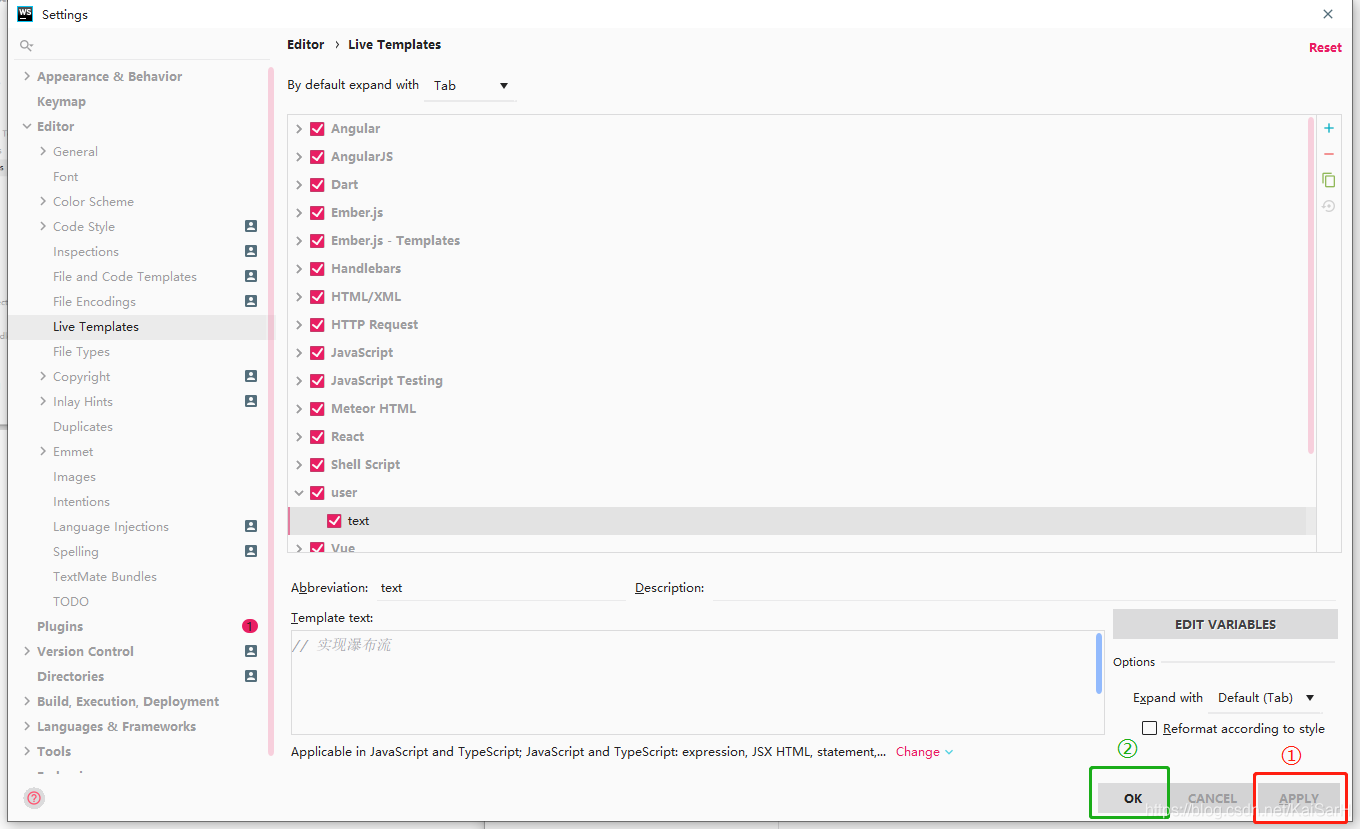Toggle the Dart template group checkbox

317,185
